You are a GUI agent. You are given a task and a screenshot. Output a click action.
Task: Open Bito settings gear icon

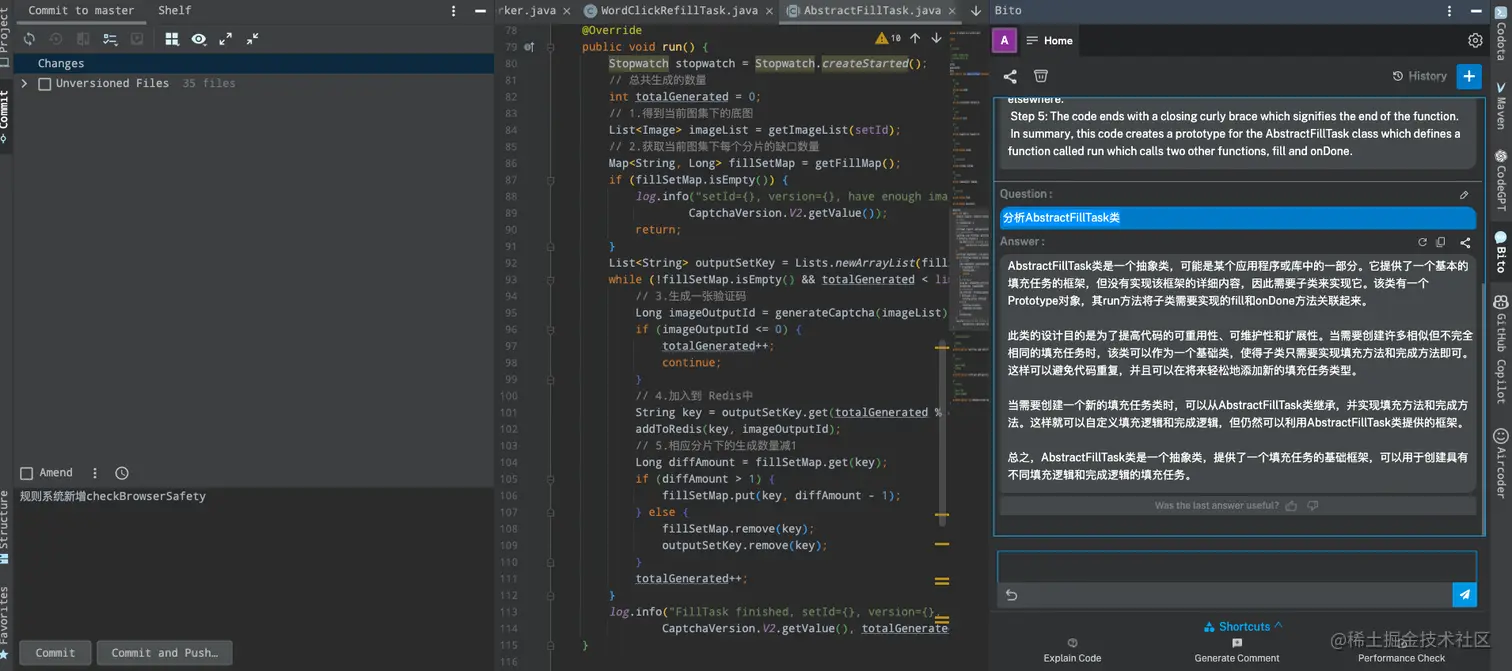(x=1475, y=41)
